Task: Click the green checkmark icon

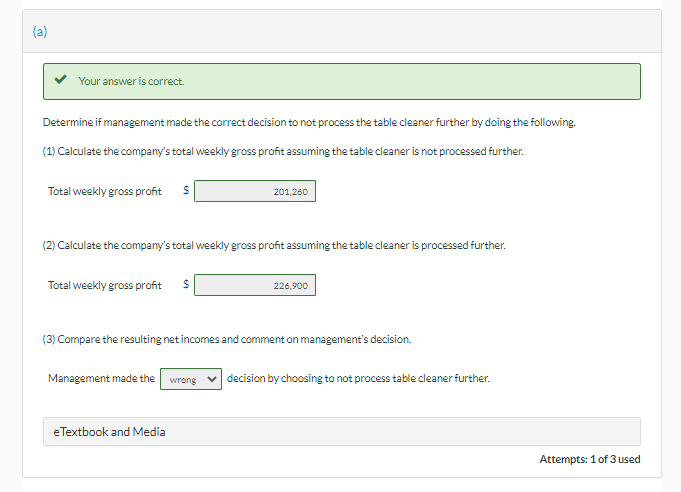Action: coord(60,79)
